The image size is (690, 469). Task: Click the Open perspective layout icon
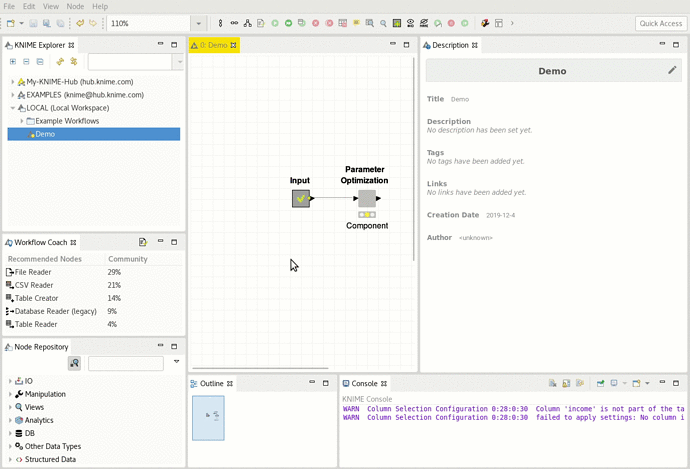tap(499, 23)
